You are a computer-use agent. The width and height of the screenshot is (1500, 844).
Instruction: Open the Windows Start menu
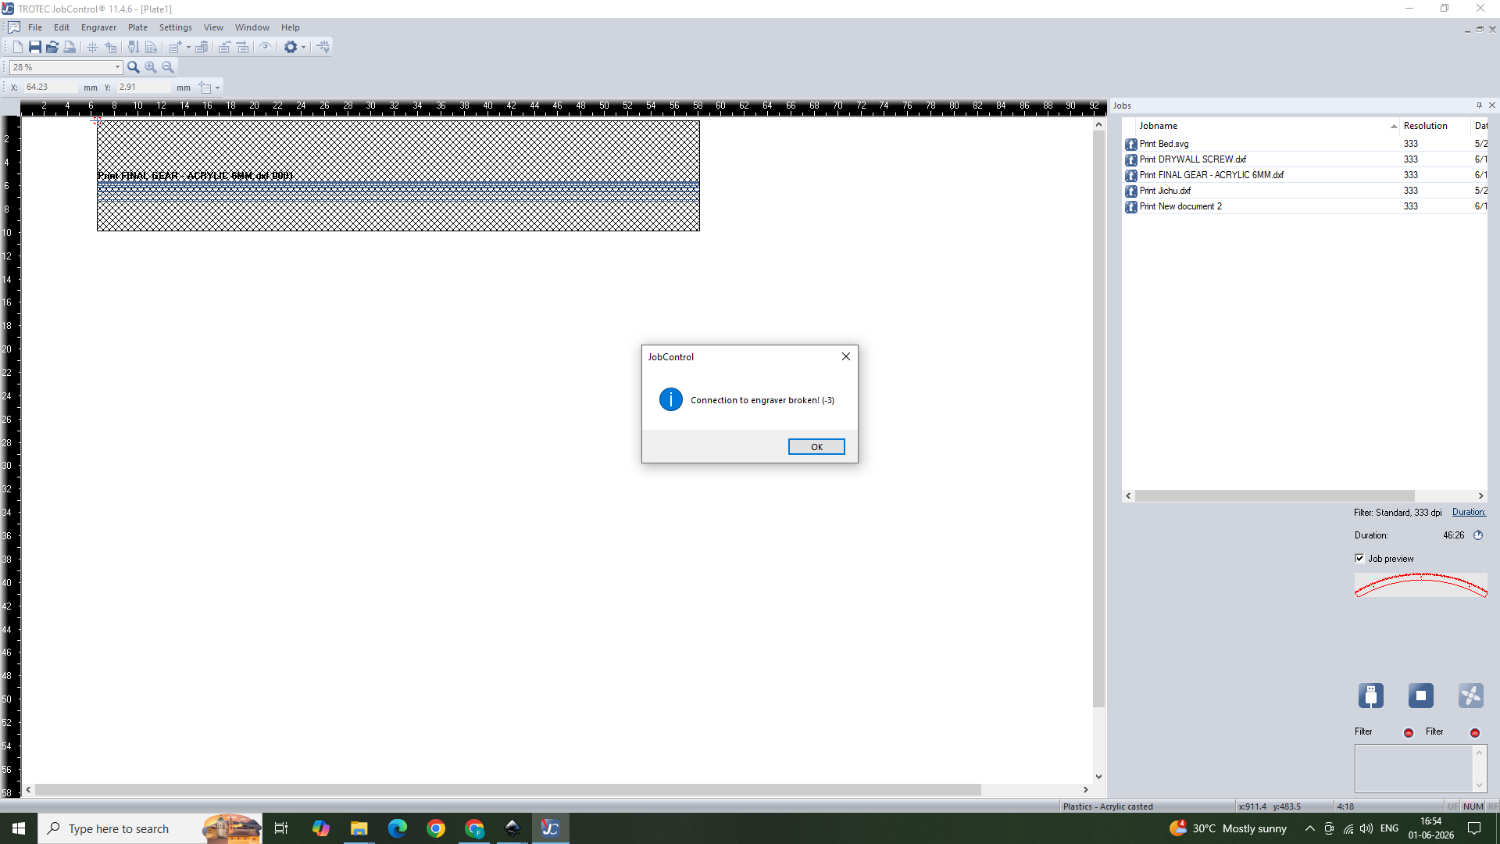(18, 828)
